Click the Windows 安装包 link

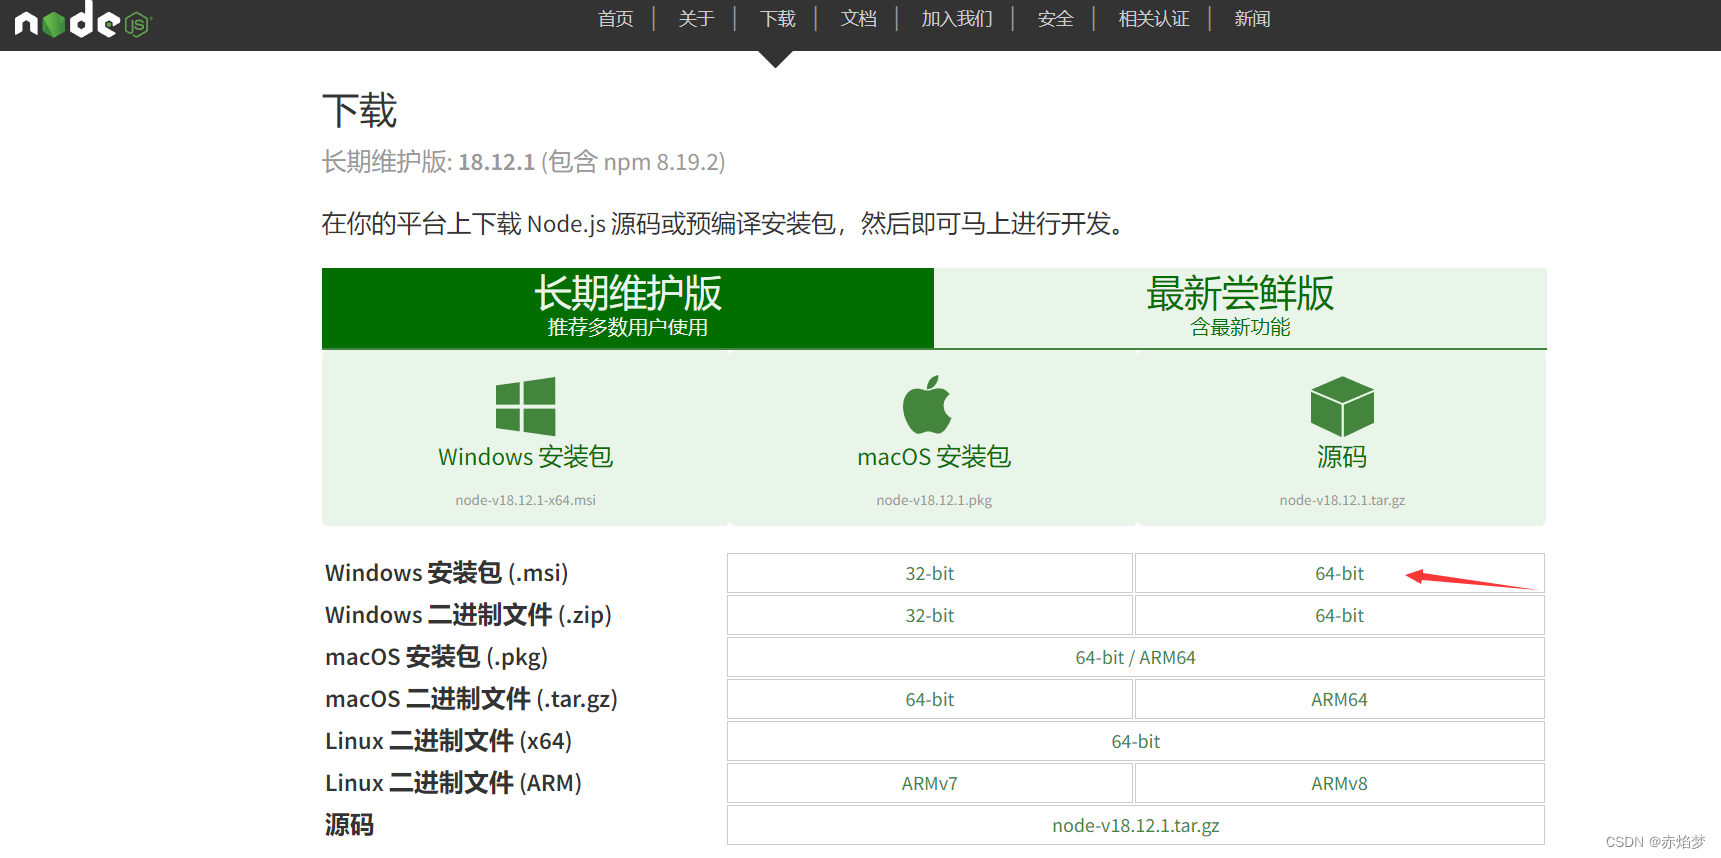tap(525, 457)
